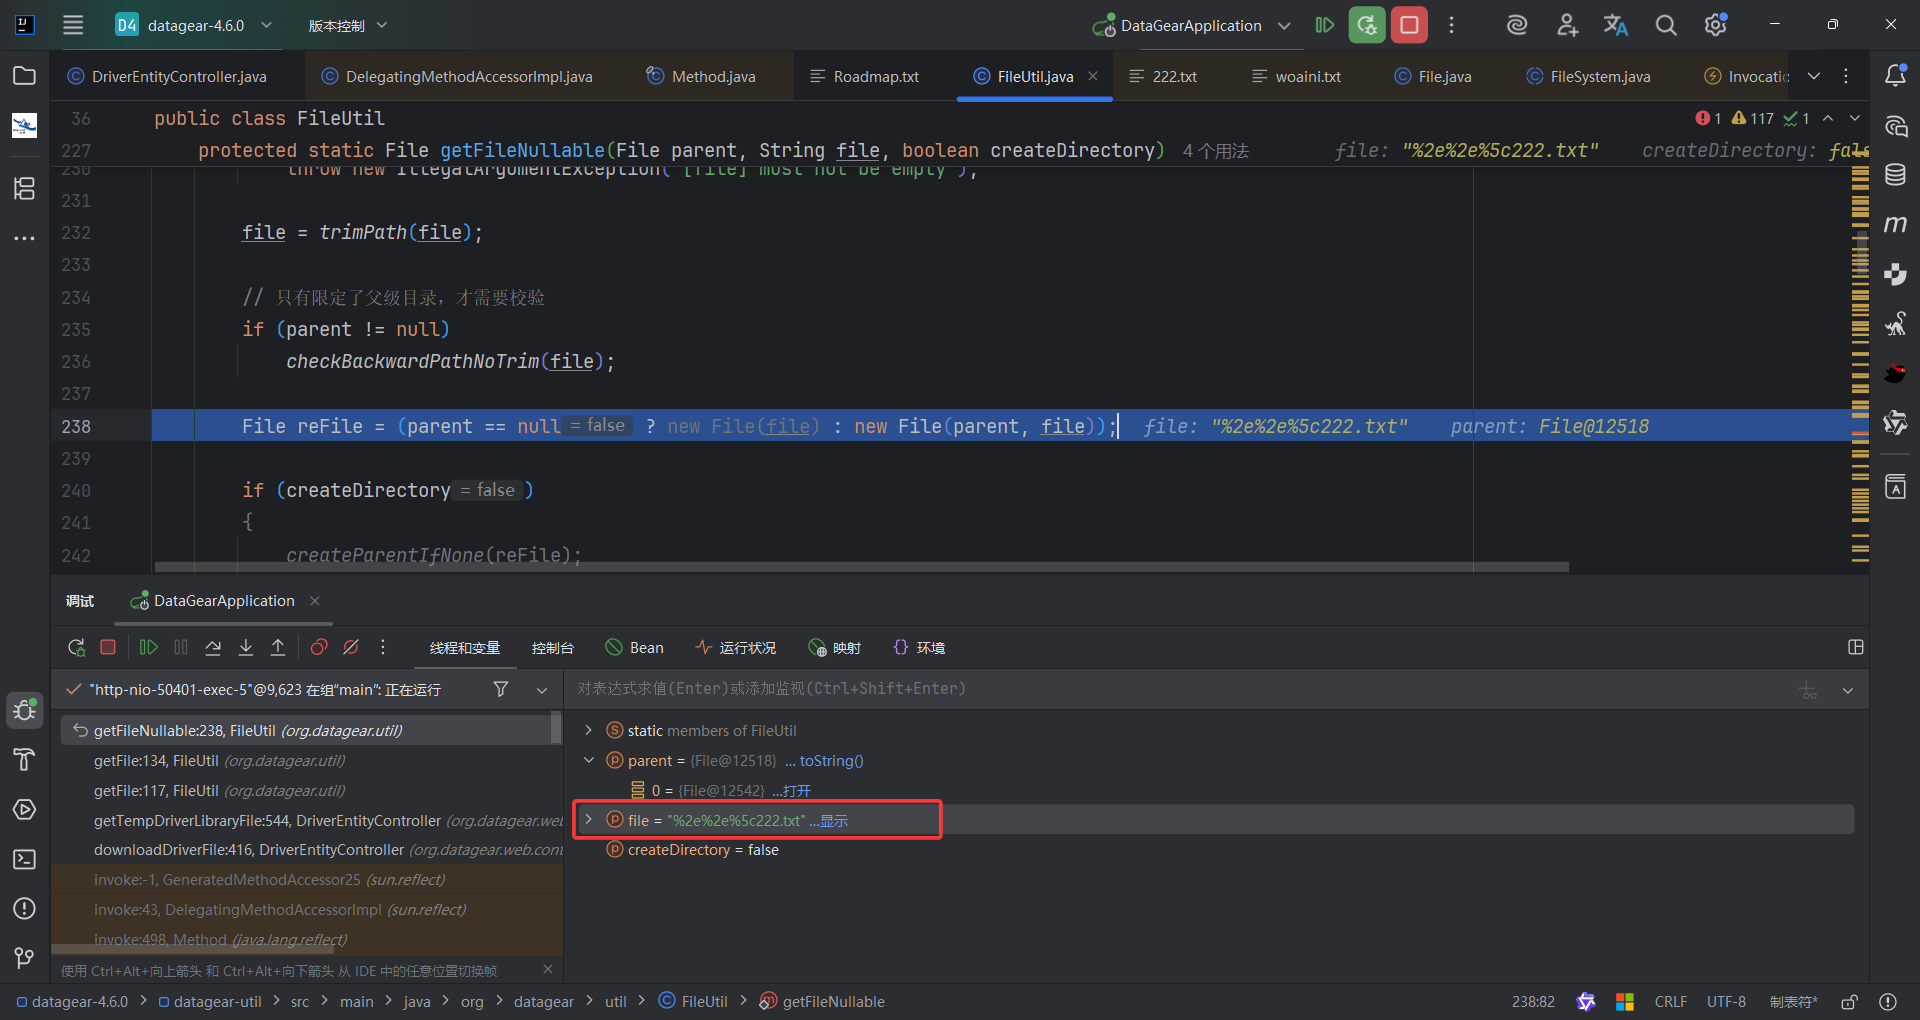Click the Rerun debug green button in top toolbar
Viewport: 1920px width, 1020px height.
click(x=1367, y=25)
